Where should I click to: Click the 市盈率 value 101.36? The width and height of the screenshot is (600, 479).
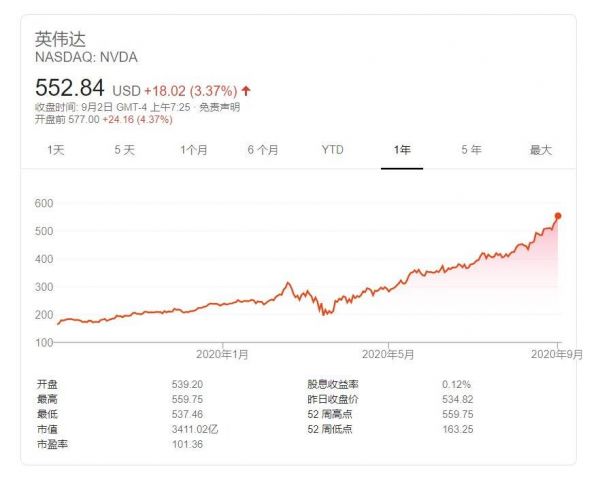coord(188,443)
